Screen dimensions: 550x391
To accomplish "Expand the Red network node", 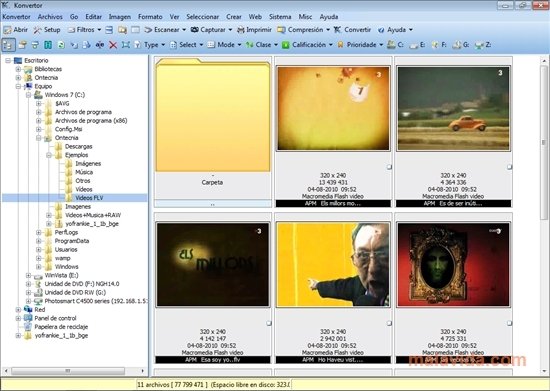I will tap(18, 310).
